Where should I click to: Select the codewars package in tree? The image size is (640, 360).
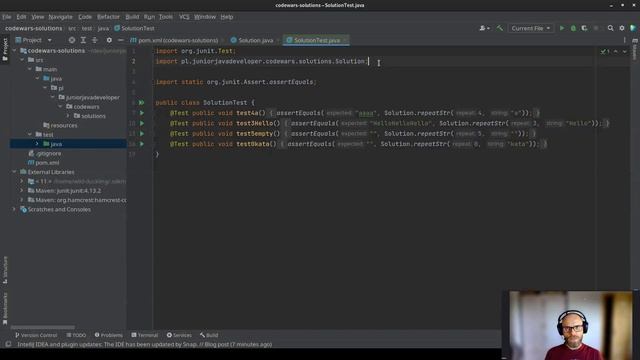coord(83,107)
